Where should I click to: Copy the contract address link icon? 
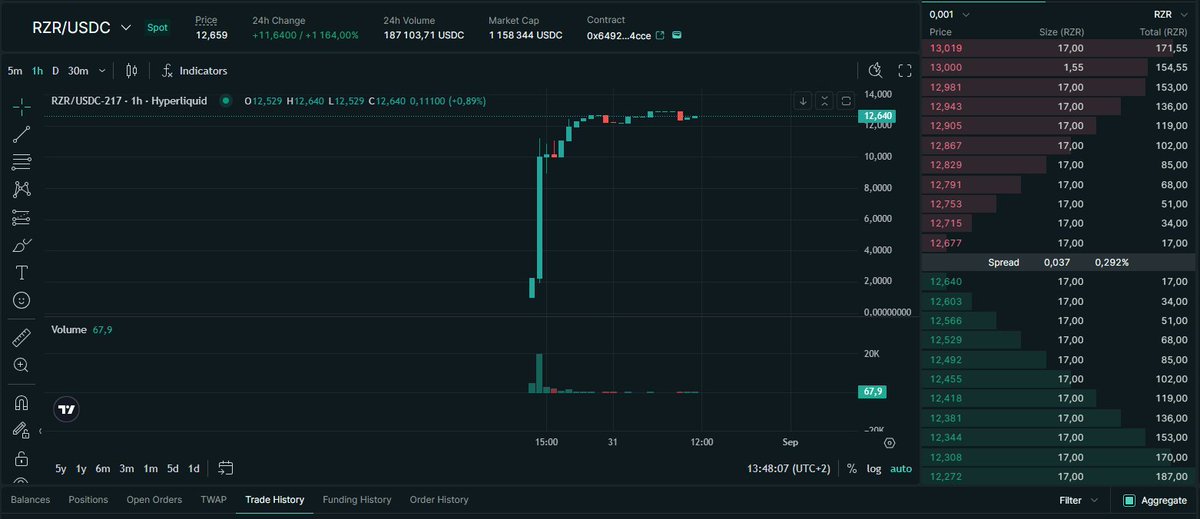coord(677,35)
